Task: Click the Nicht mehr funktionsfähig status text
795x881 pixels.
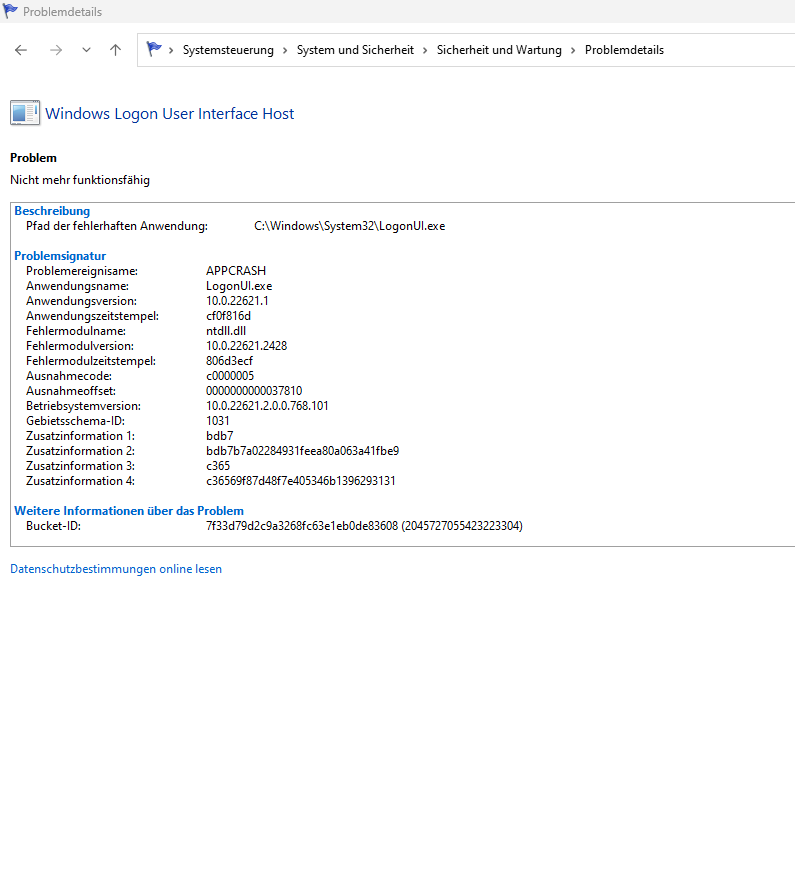Action: pyautogui.click(x=80, y=180)
